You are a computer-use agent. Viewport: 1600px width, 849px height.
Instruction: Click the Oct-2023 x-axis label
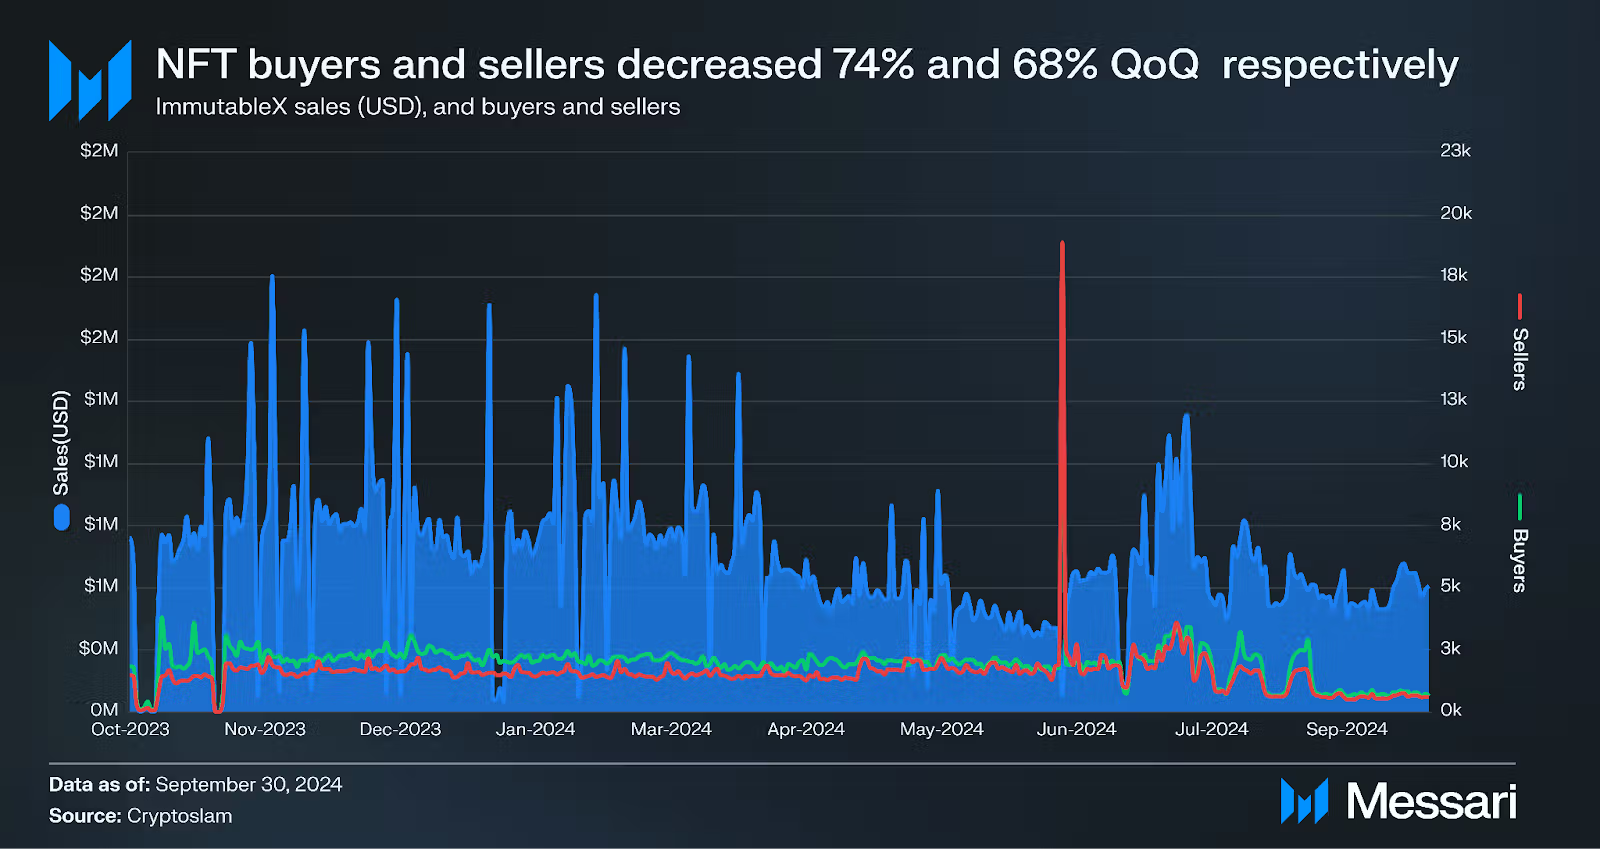(x=130, y=729)
